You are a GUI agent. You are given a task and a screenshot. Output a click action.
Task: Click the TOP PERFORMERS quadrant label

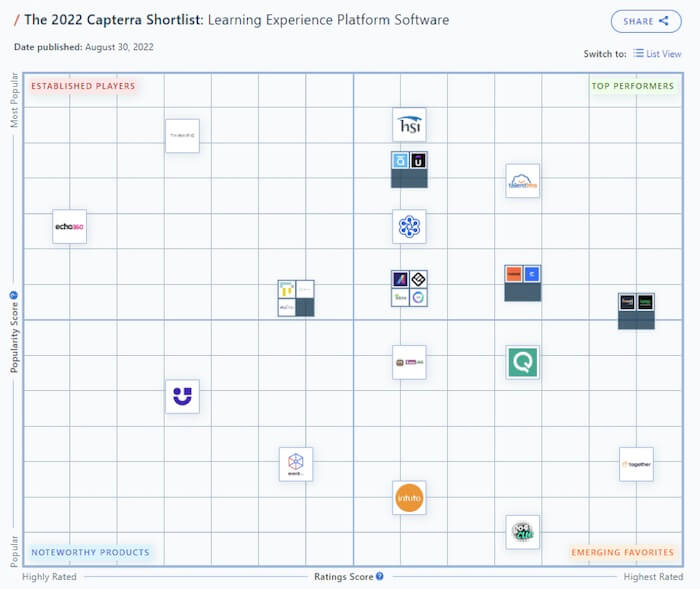633,86
